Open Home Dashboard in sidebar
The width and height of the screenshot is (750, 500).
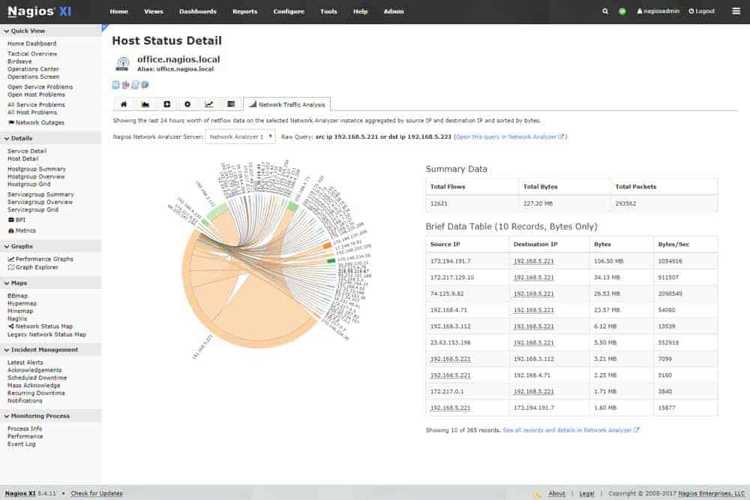[32, 44]
